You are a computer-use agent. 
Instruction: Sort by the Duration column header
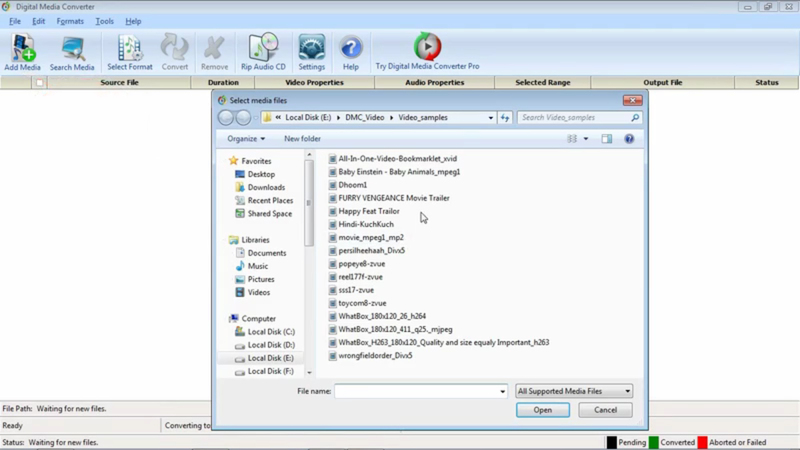click(x=223, y=83)
